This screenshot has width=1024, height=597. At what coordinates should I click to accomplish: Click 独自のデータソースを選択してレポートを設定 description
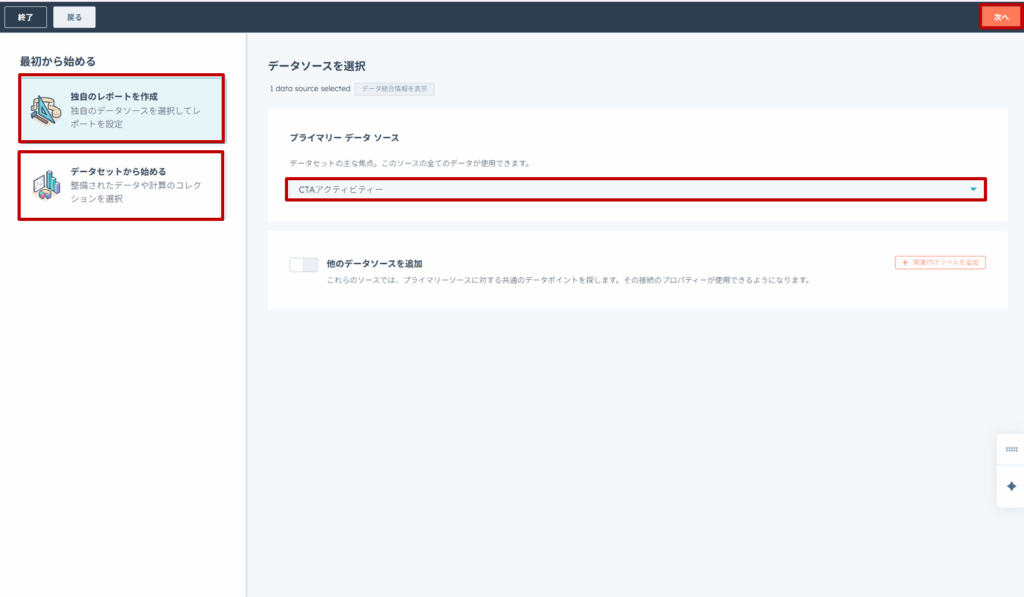pos(135,117)
